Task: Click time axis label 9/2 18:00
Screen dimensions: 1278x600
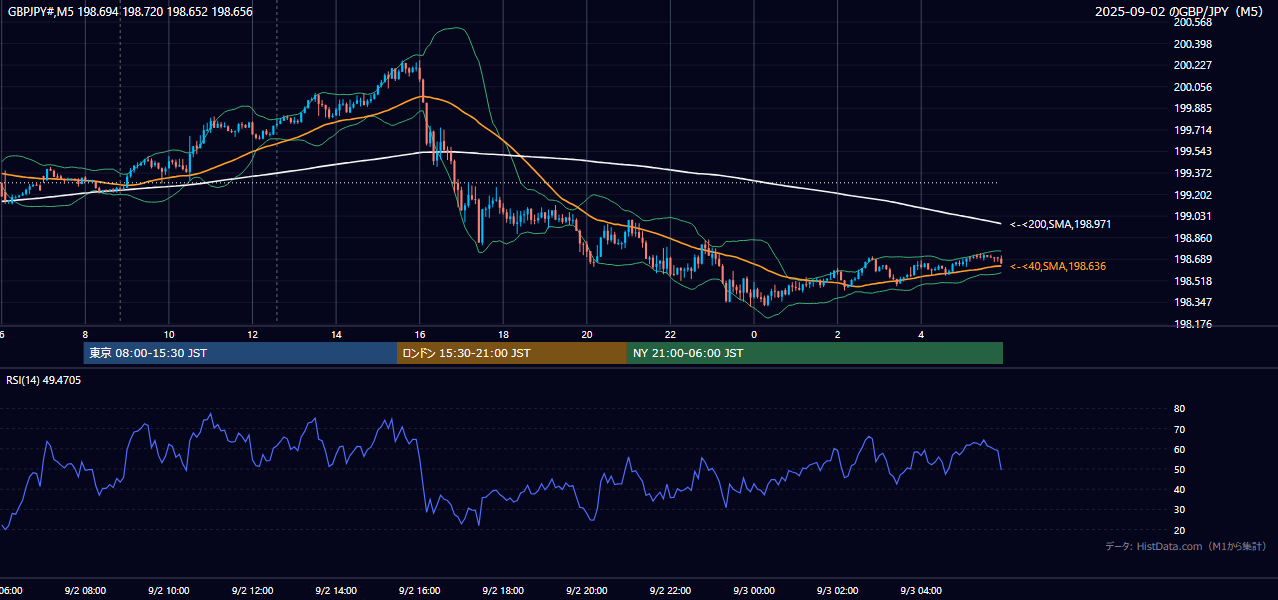Action: (503, 590)
